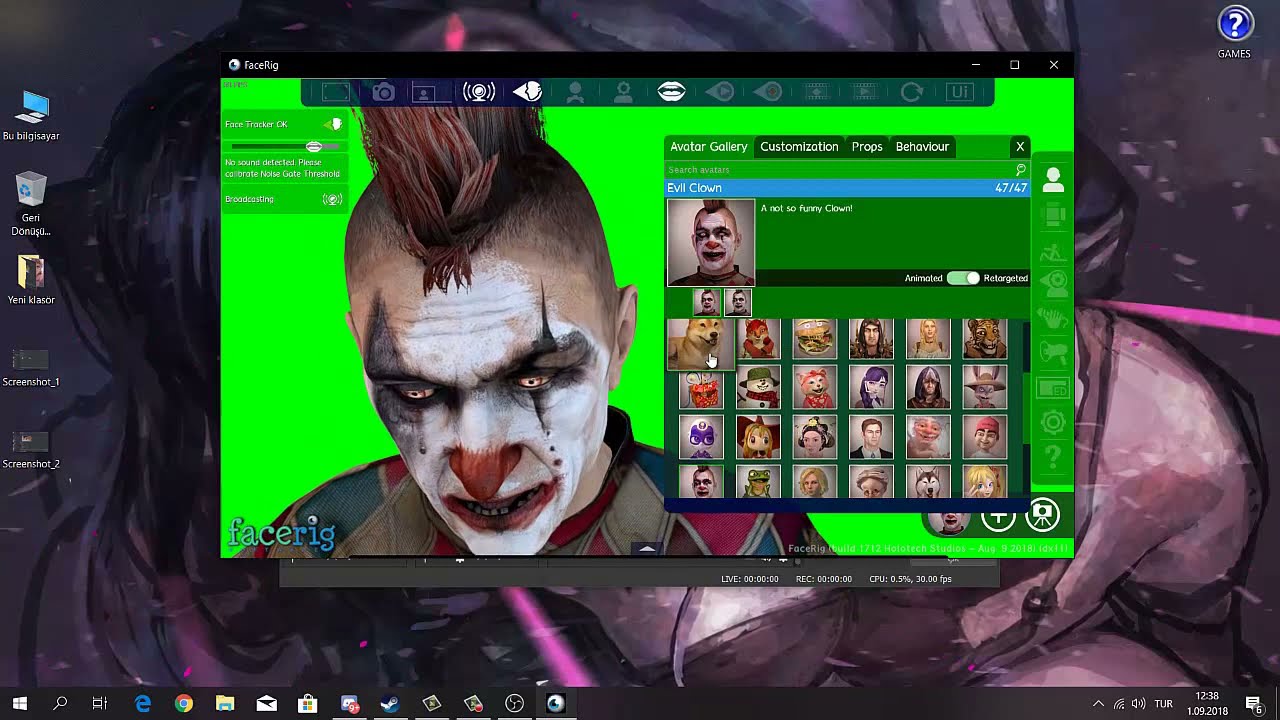Select Geri Dönüşüm recycle bin icon
This screenshot has width=1280, height=720.
31,205
